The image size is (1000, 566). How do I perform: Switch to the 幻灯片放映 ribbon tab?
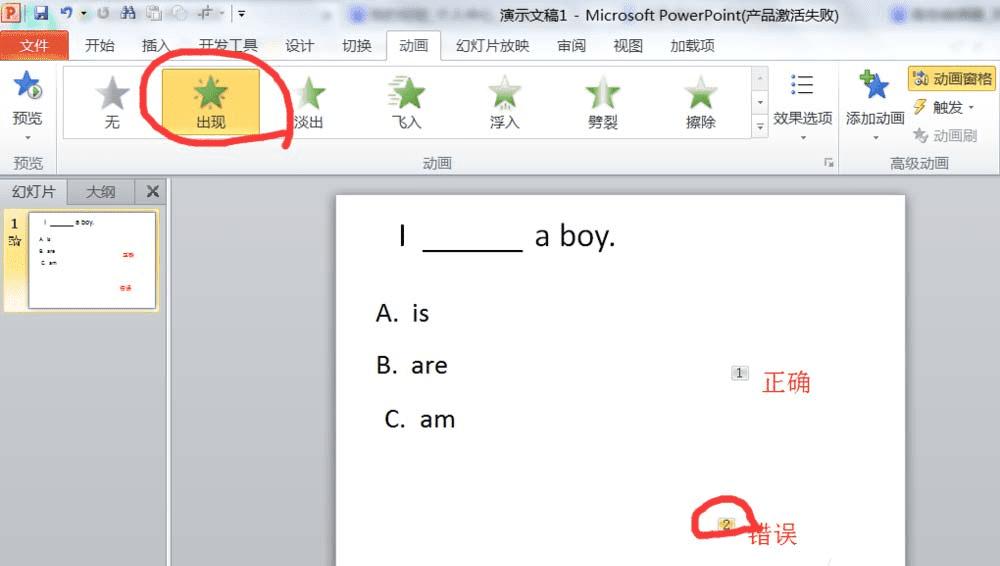[492, 45]
